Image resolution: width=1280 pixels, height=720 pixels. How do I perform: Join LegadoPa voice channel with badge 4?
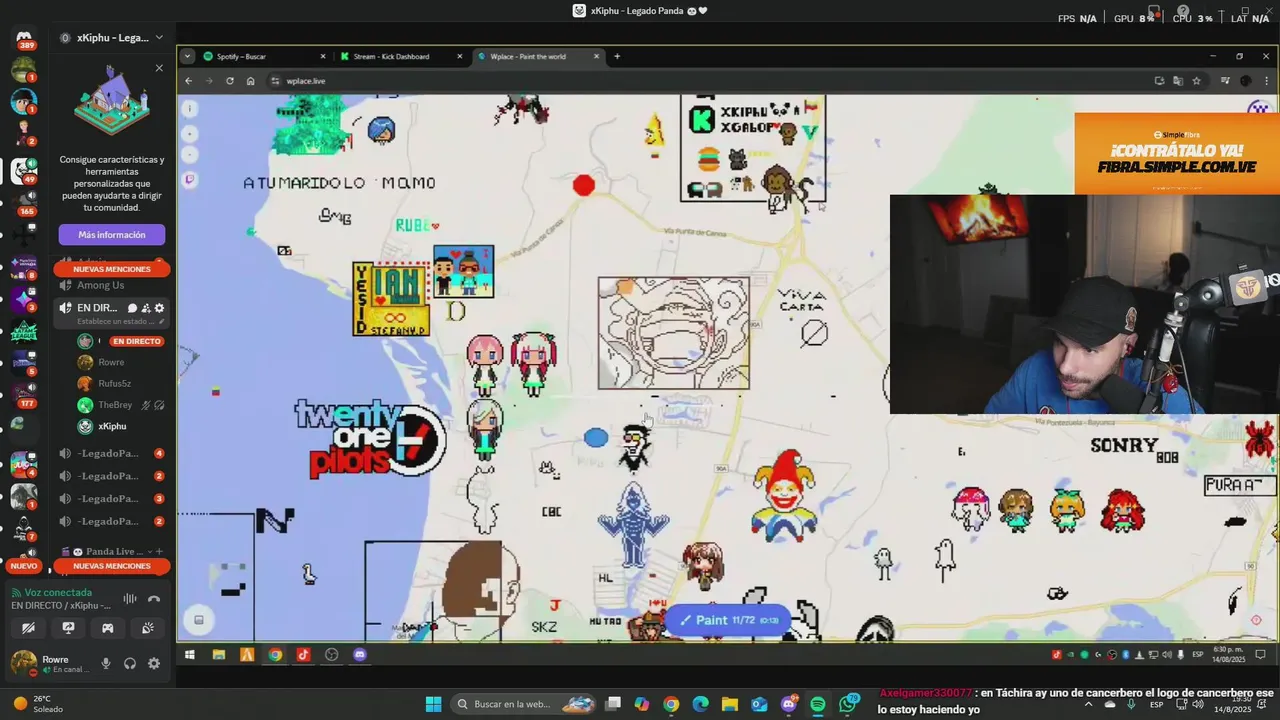pos(112,454)
